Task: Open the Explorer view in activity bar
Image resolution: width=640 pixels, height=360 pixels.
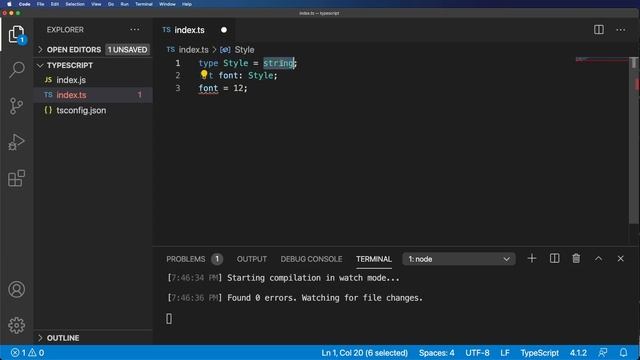Action: click(x=16, y=35)
